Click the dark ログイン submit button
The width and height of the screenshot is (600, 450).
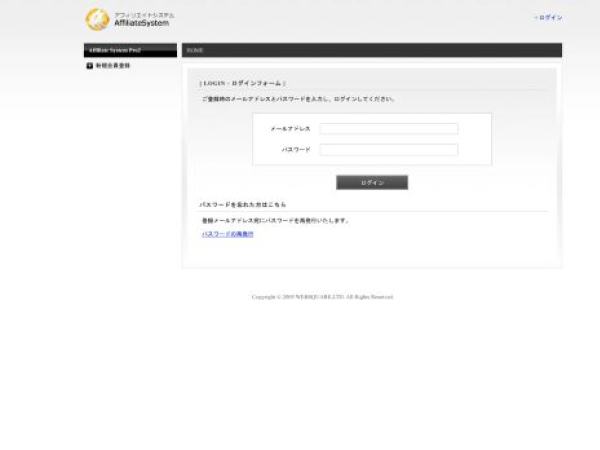pos(372,183)
